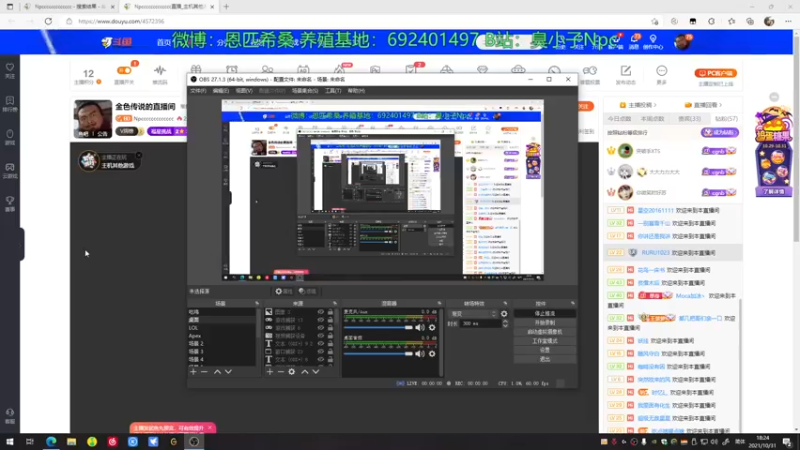Image resolution: width=800 pixels, height=450 pixels.
Task: Open Microsoft Edge from the taskbar
Action: [51, 442]
